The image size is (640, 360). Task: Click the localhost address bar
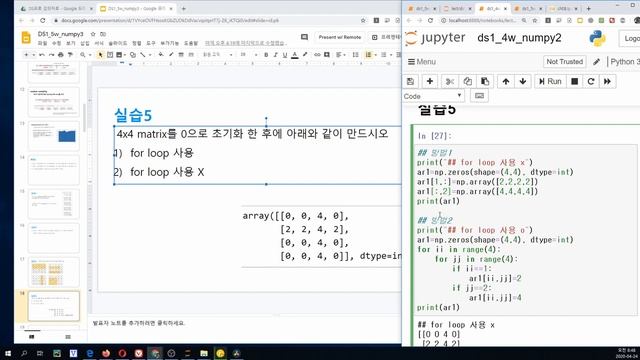(x=482, y=20)
